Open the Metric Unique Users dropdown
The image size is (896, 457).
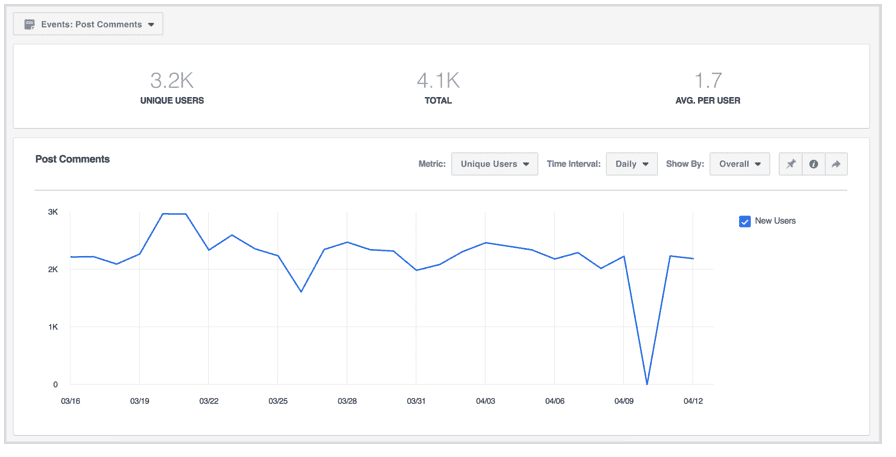tap(494, 164)
